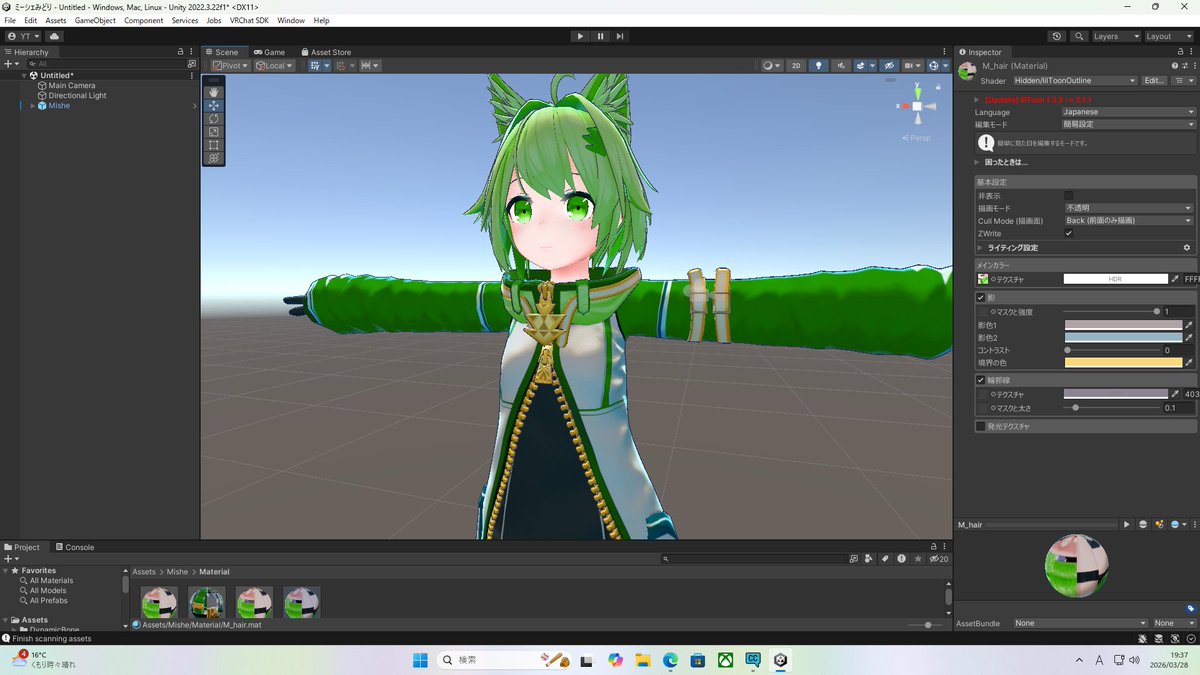Click the 境界の色 color swatch
The image size is (1200, 675).
pos(1123,362)
